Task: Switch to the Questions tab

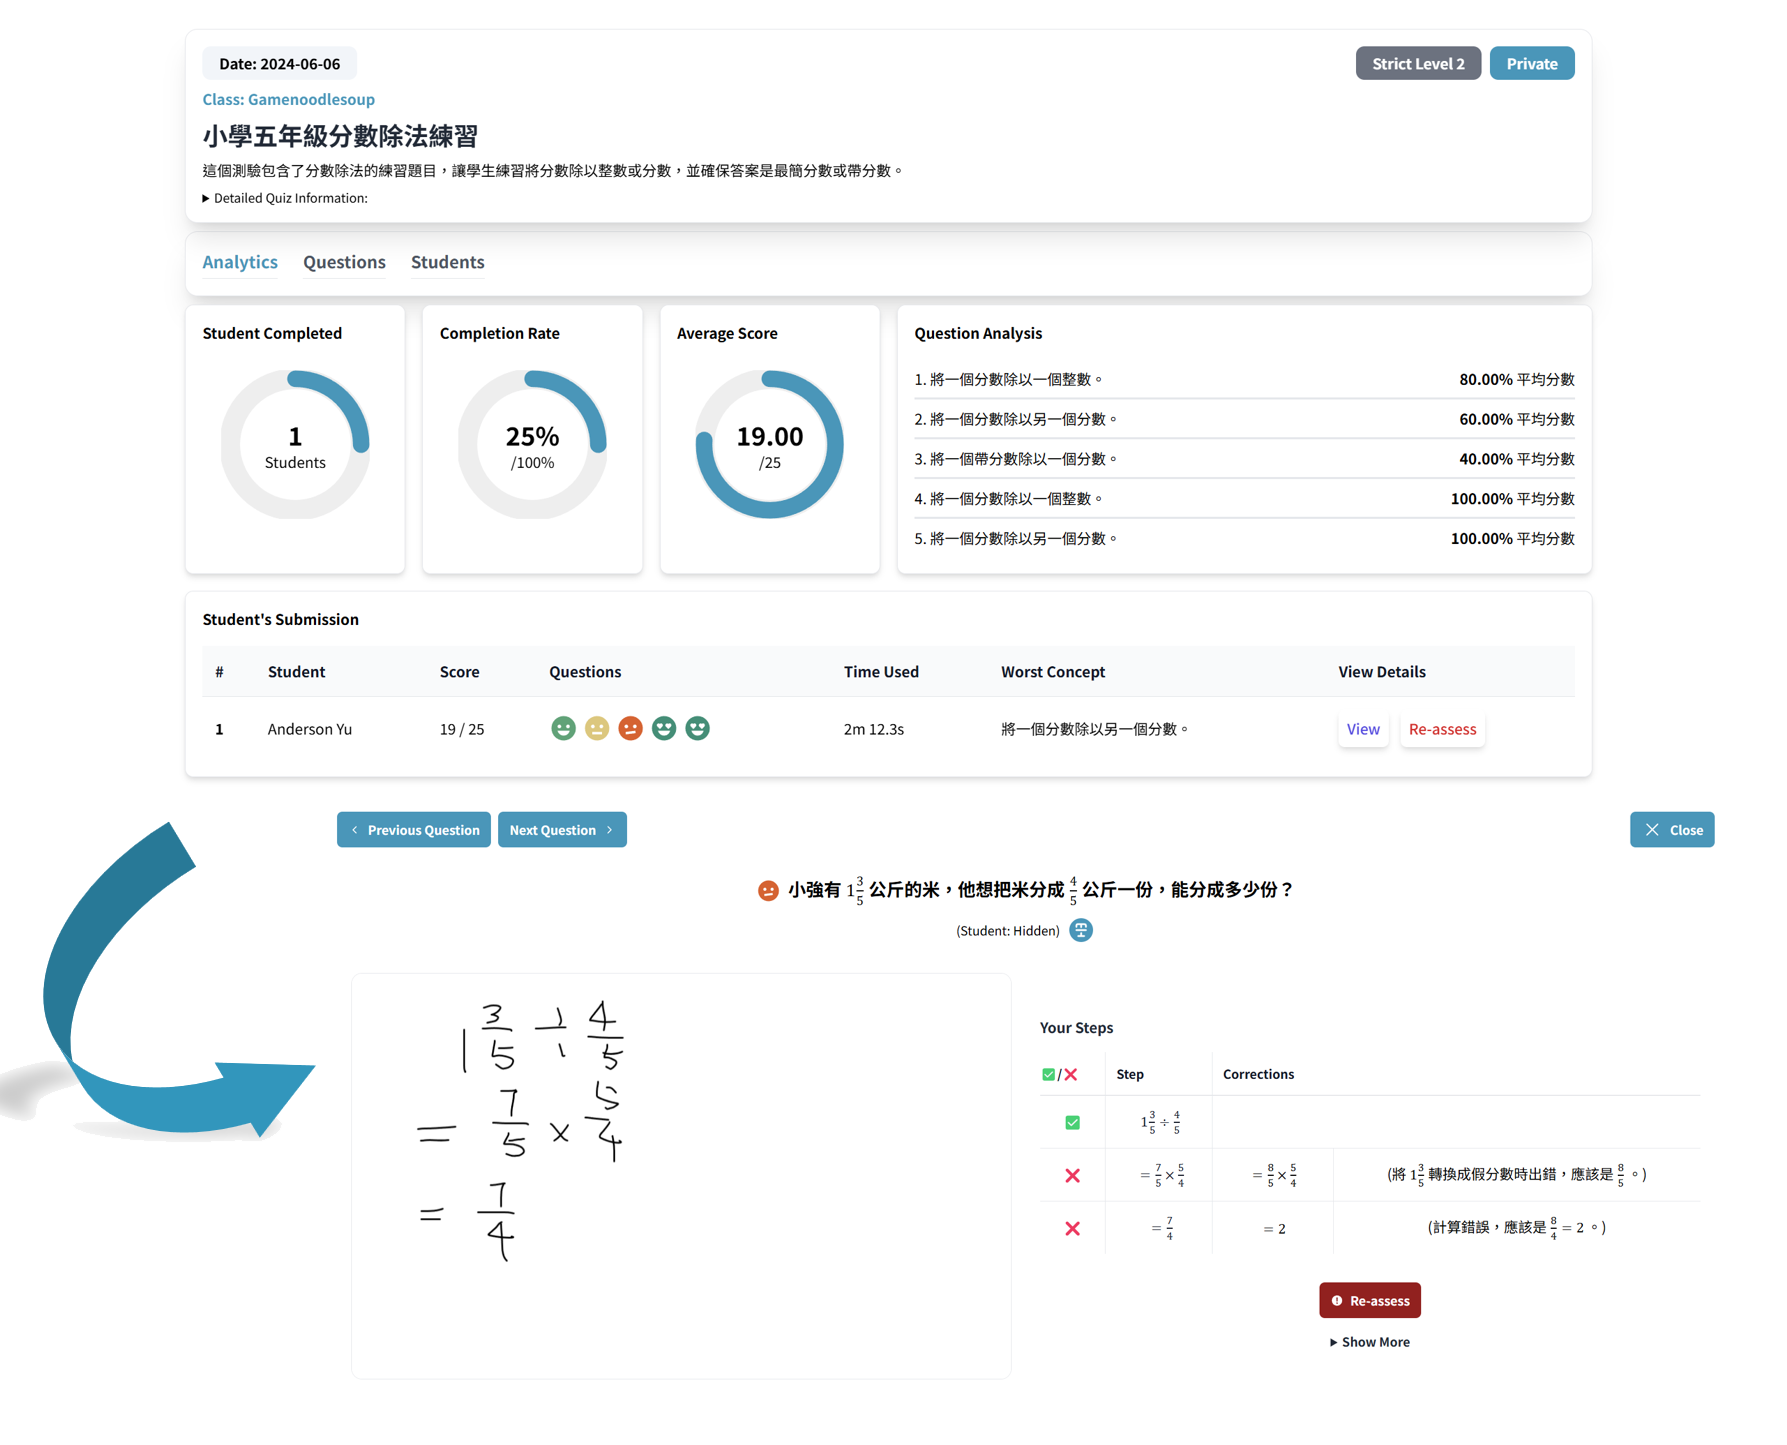Action: [x=344, y=262]
